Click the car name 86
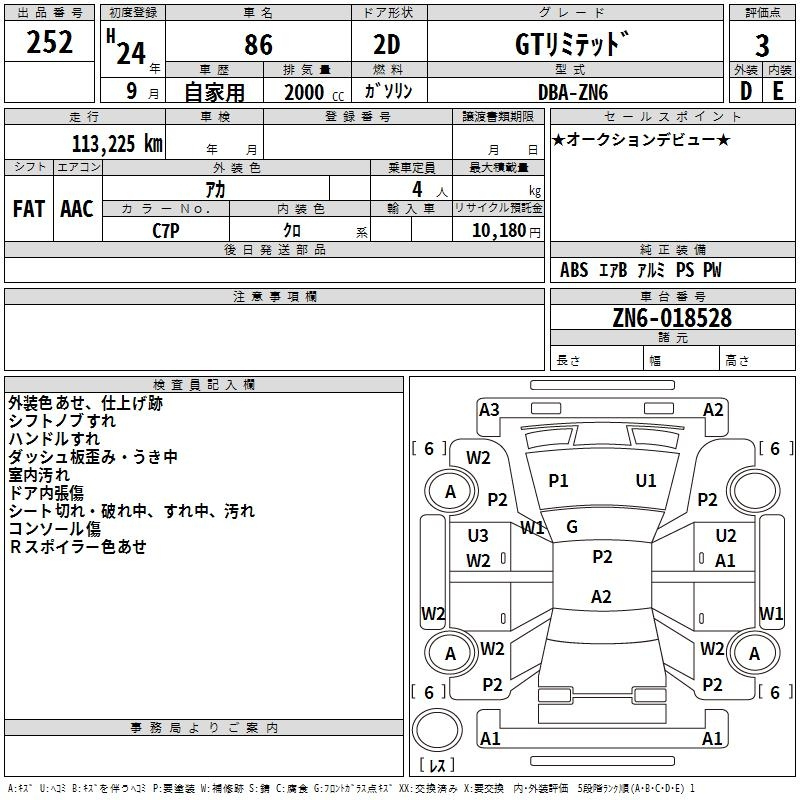The height and width of the screenshot is (800, 800). point(258,44)
